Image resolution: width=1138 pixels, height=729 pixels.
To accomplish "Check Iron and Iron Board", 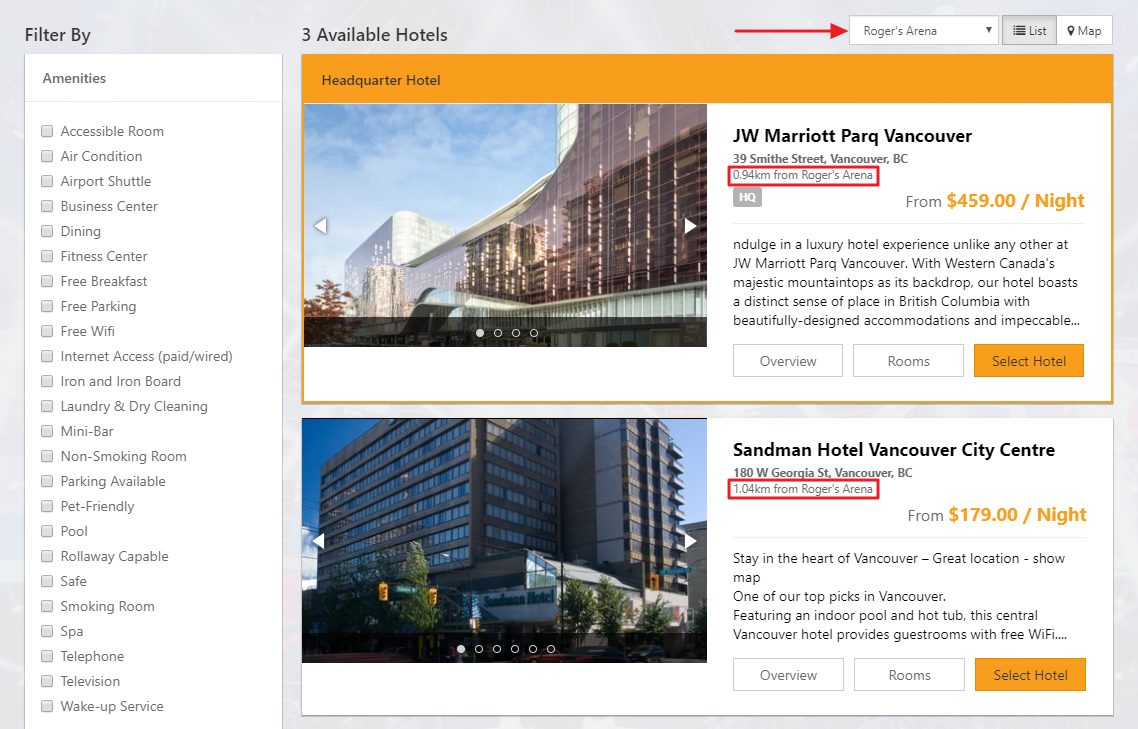I will (x=47, y=381).
